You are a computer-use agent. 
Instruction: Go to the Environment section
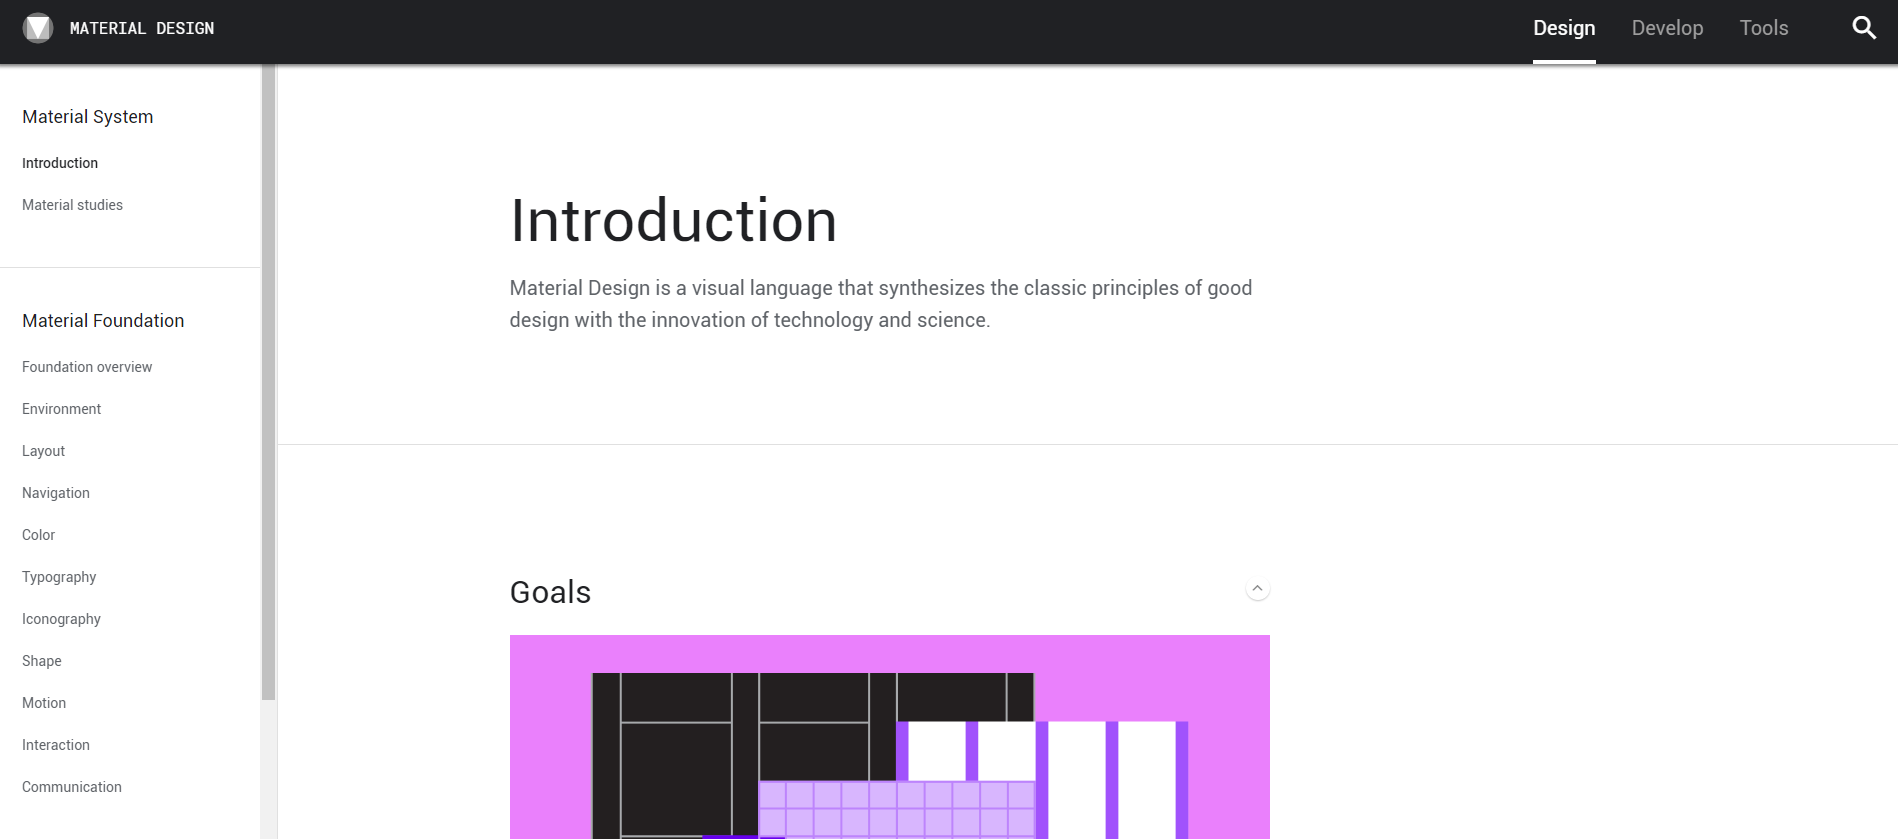click(61, 409)
